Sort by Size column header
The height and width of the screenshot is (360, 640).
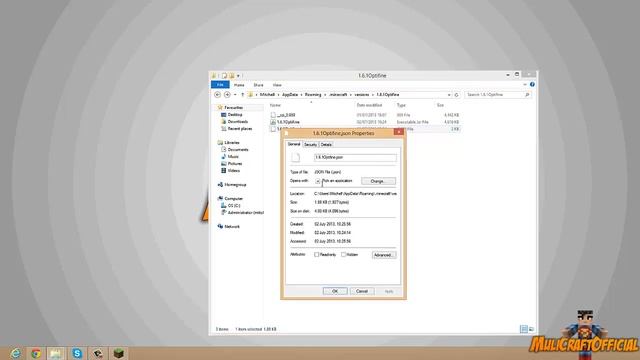(440, 105)
